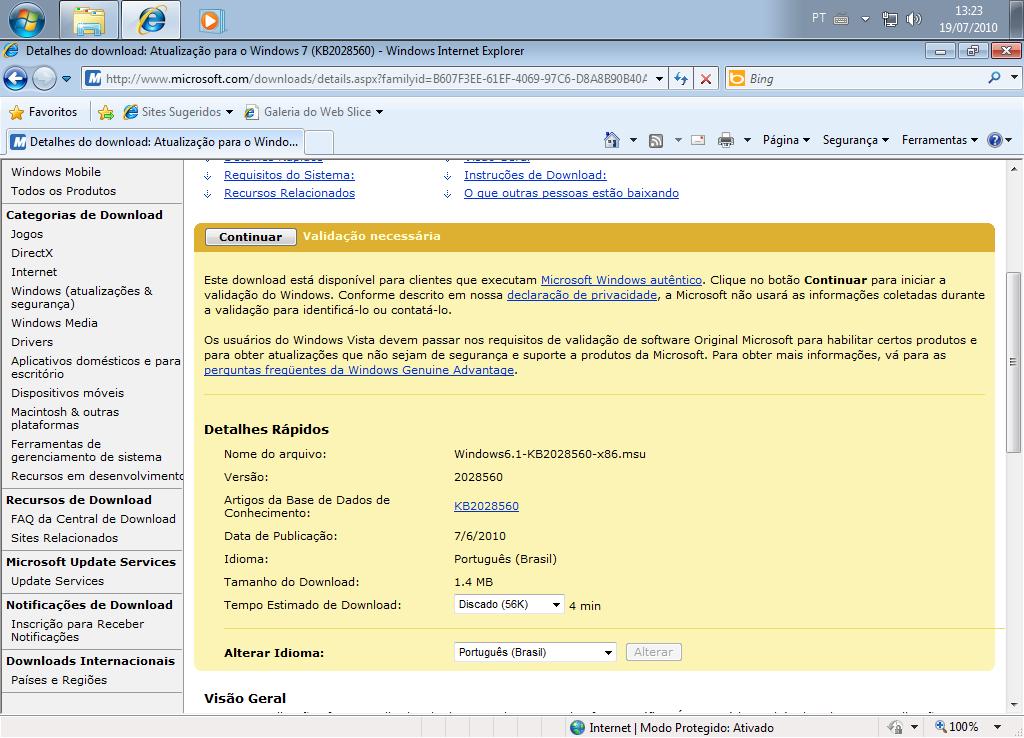Screen dimensions: 1024x738
Task: Launch Windows Media Player from taskbar
Action: click(x=211, y=20)
